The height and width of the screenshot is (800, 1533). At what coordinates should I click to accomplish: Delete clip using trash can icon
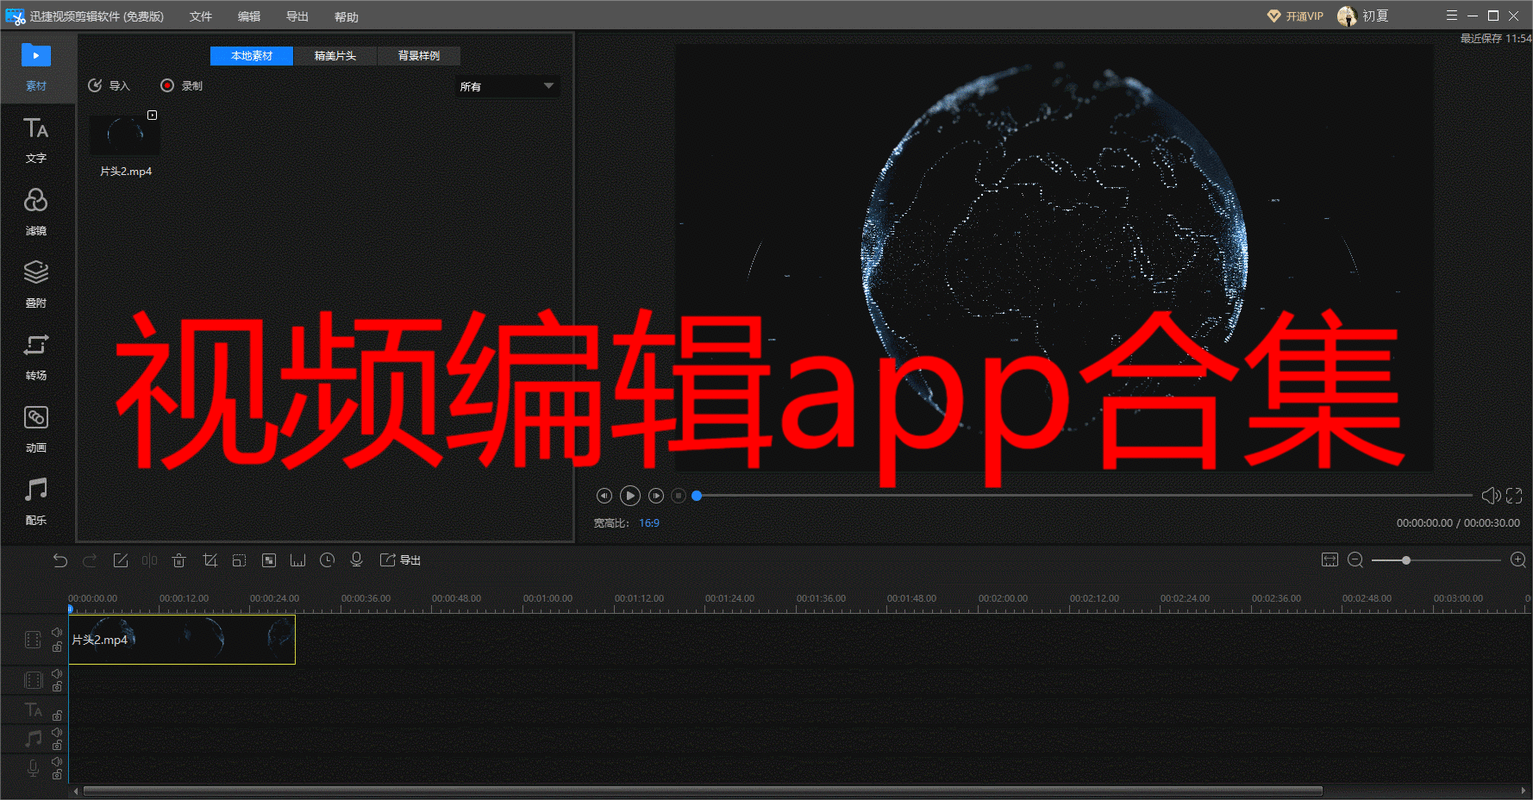[x=179, y=560]
